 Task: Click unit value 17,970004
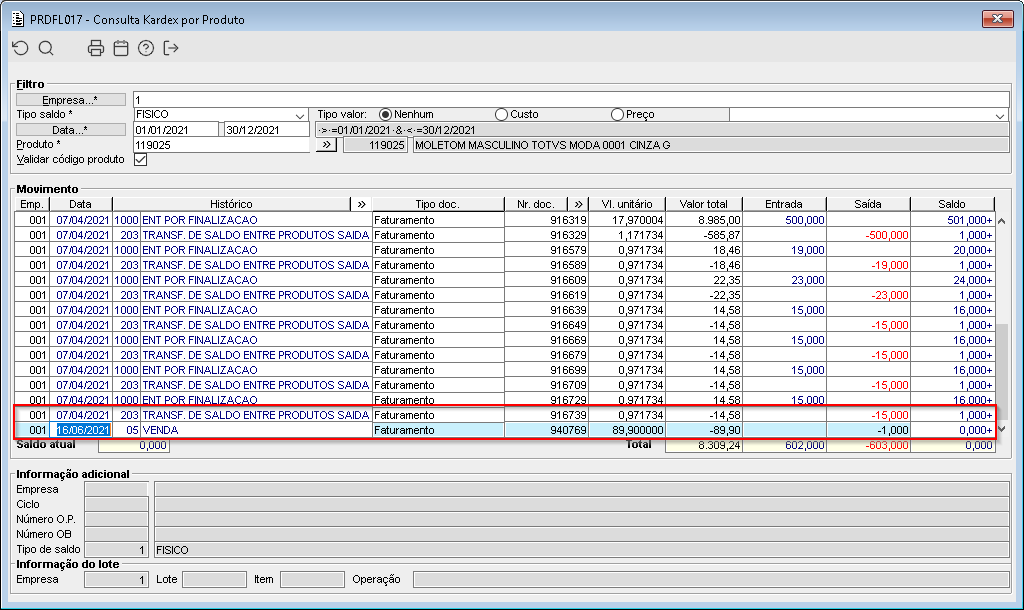point(637,220)
